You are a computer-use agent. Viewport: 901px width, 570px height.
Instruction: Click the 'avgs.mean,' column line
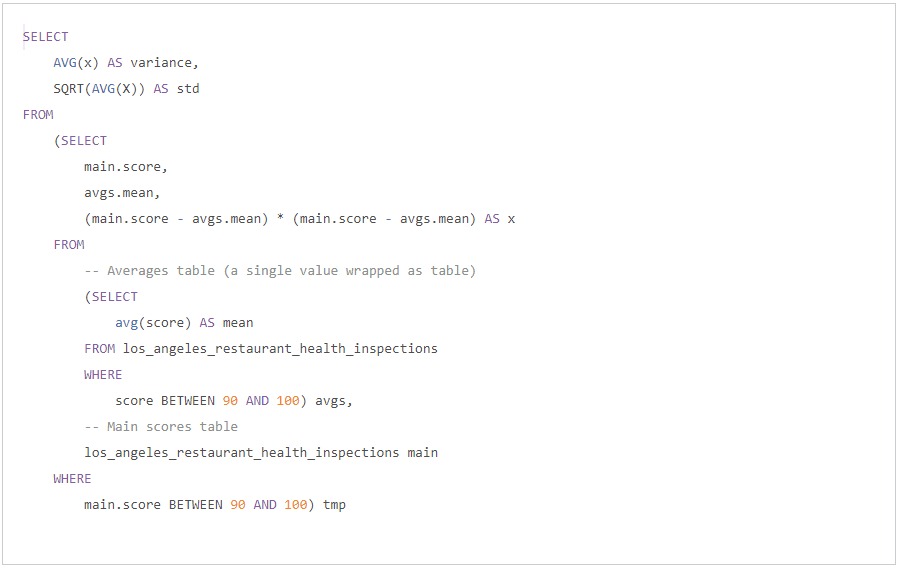(122, 193)
